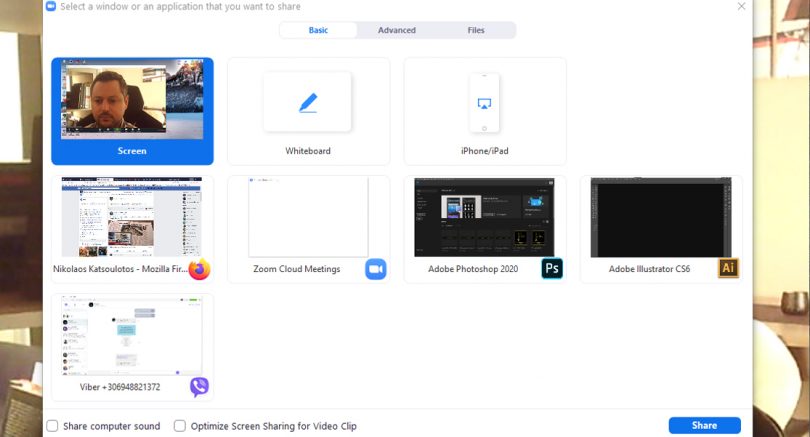Click 'Zoom Cloud Meetings' label text
The width and height of the screenshot is (810, 437).
297,269
